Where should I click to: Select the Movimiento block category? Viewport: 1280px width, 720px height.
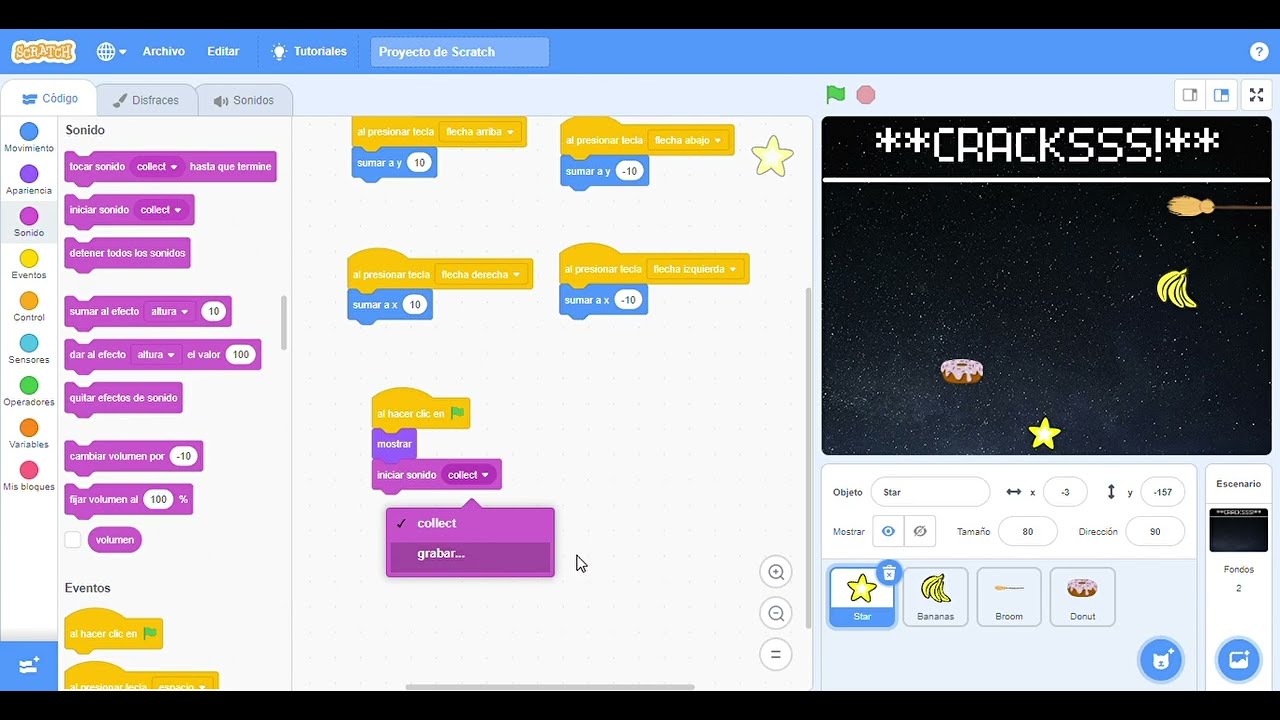[x=29, y=138]
